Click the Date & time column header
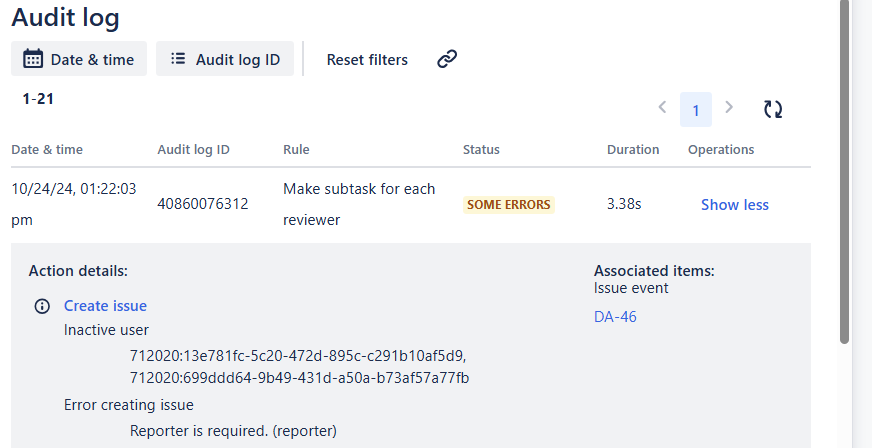This screenshot has width=872, height=448. (47, 150)
